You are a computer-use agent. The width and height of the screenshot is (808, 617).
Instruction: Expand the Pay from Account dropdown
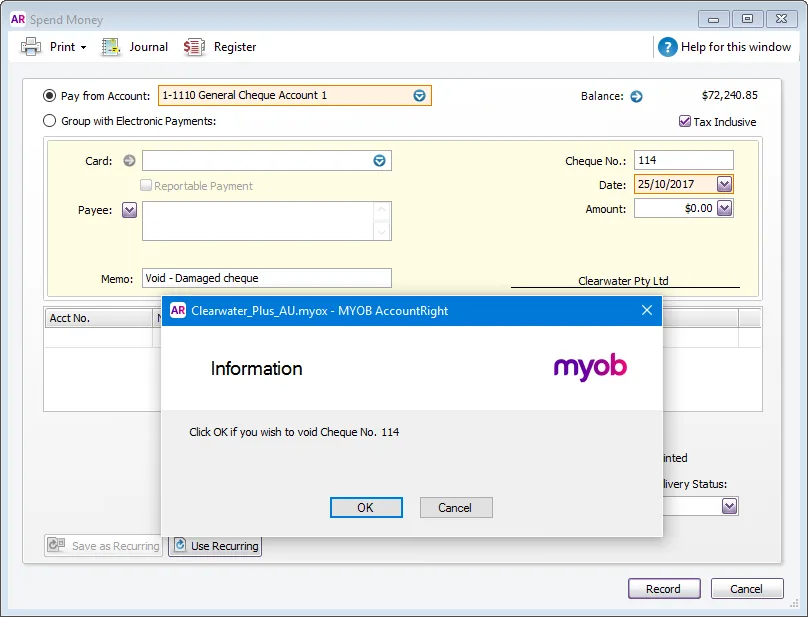pos(419,95)
